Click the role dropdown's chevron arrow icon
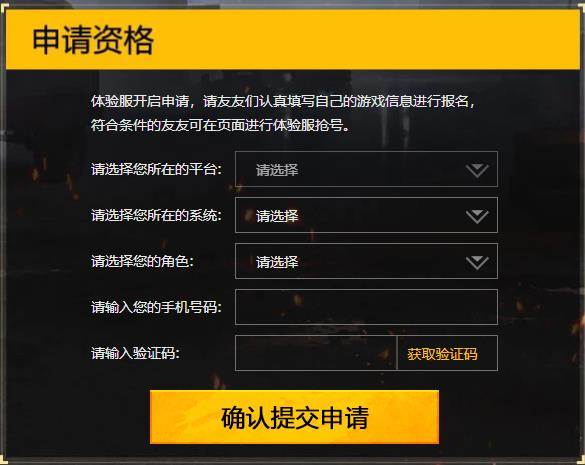 [x=477, y=262]
